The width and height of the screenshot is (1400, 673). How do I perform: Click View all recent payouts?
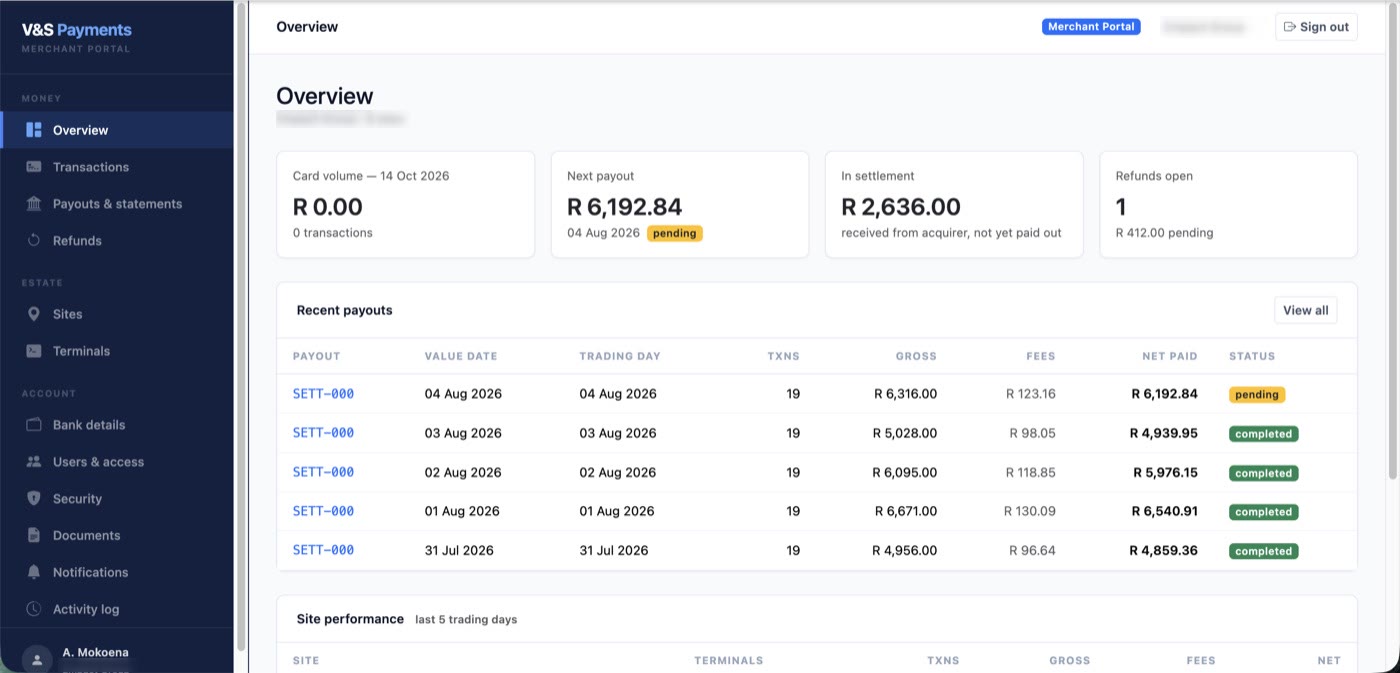click(1305, 310)
